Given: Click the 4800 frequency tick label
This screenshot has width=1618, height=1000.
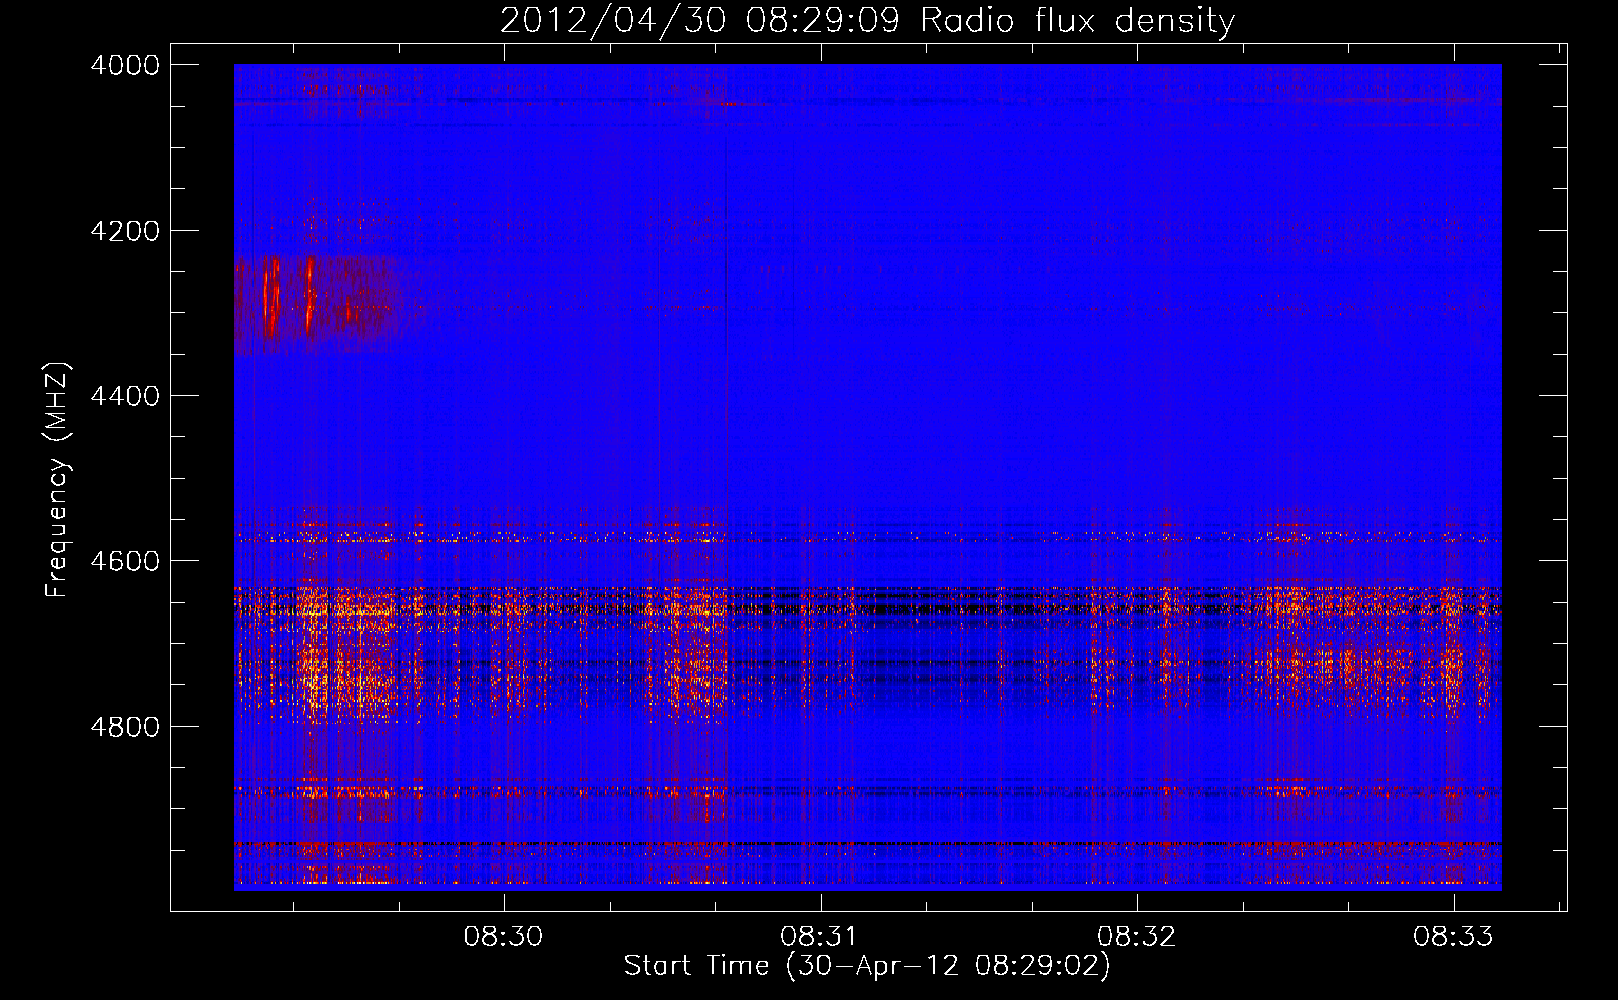Looking at the screenshot, I should point(125,727).
